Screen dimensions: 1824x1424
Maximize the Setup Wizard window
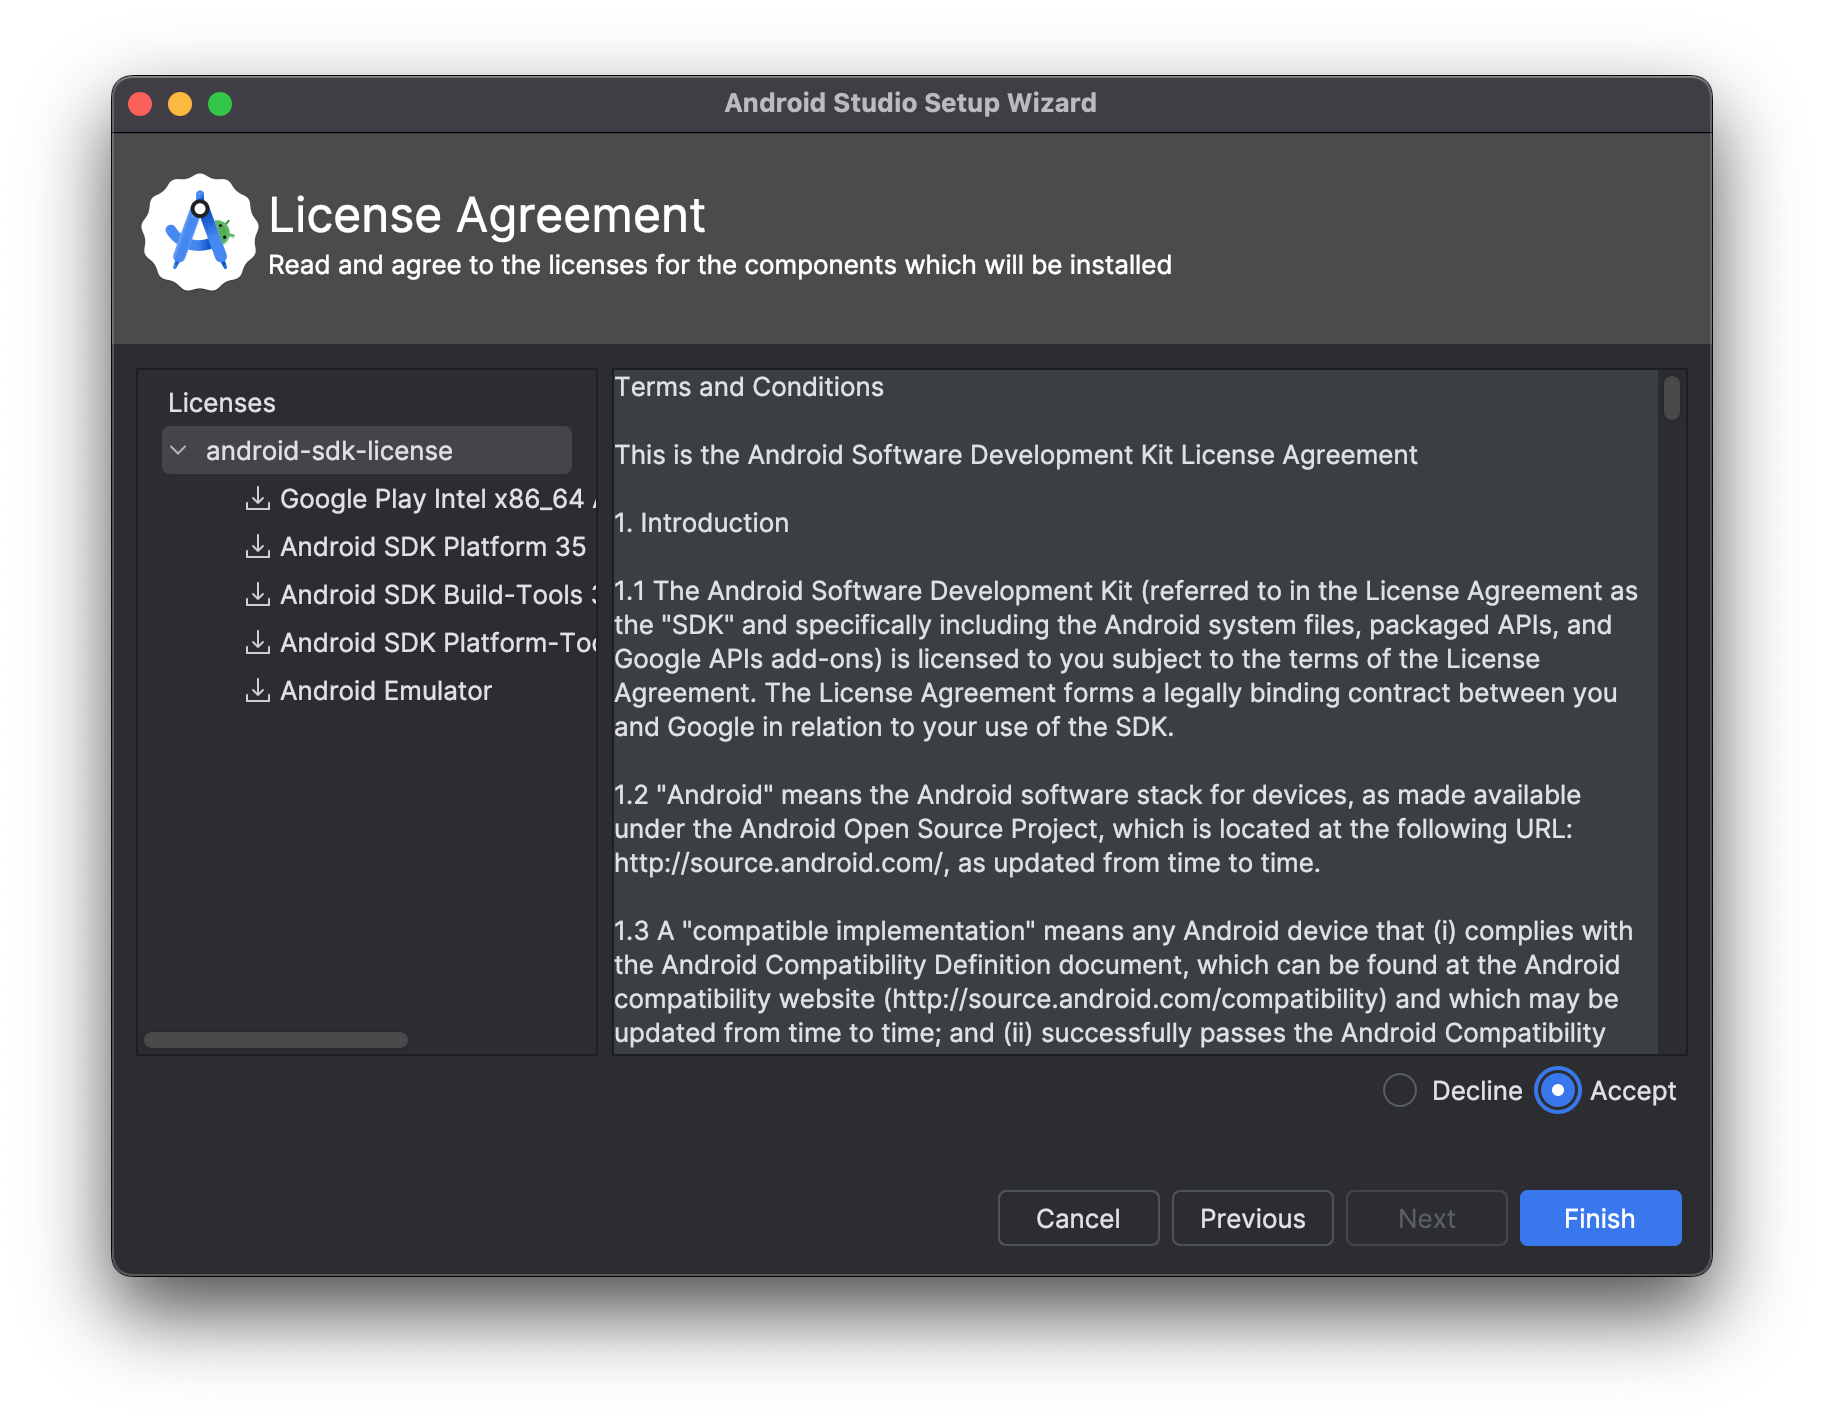220,104
